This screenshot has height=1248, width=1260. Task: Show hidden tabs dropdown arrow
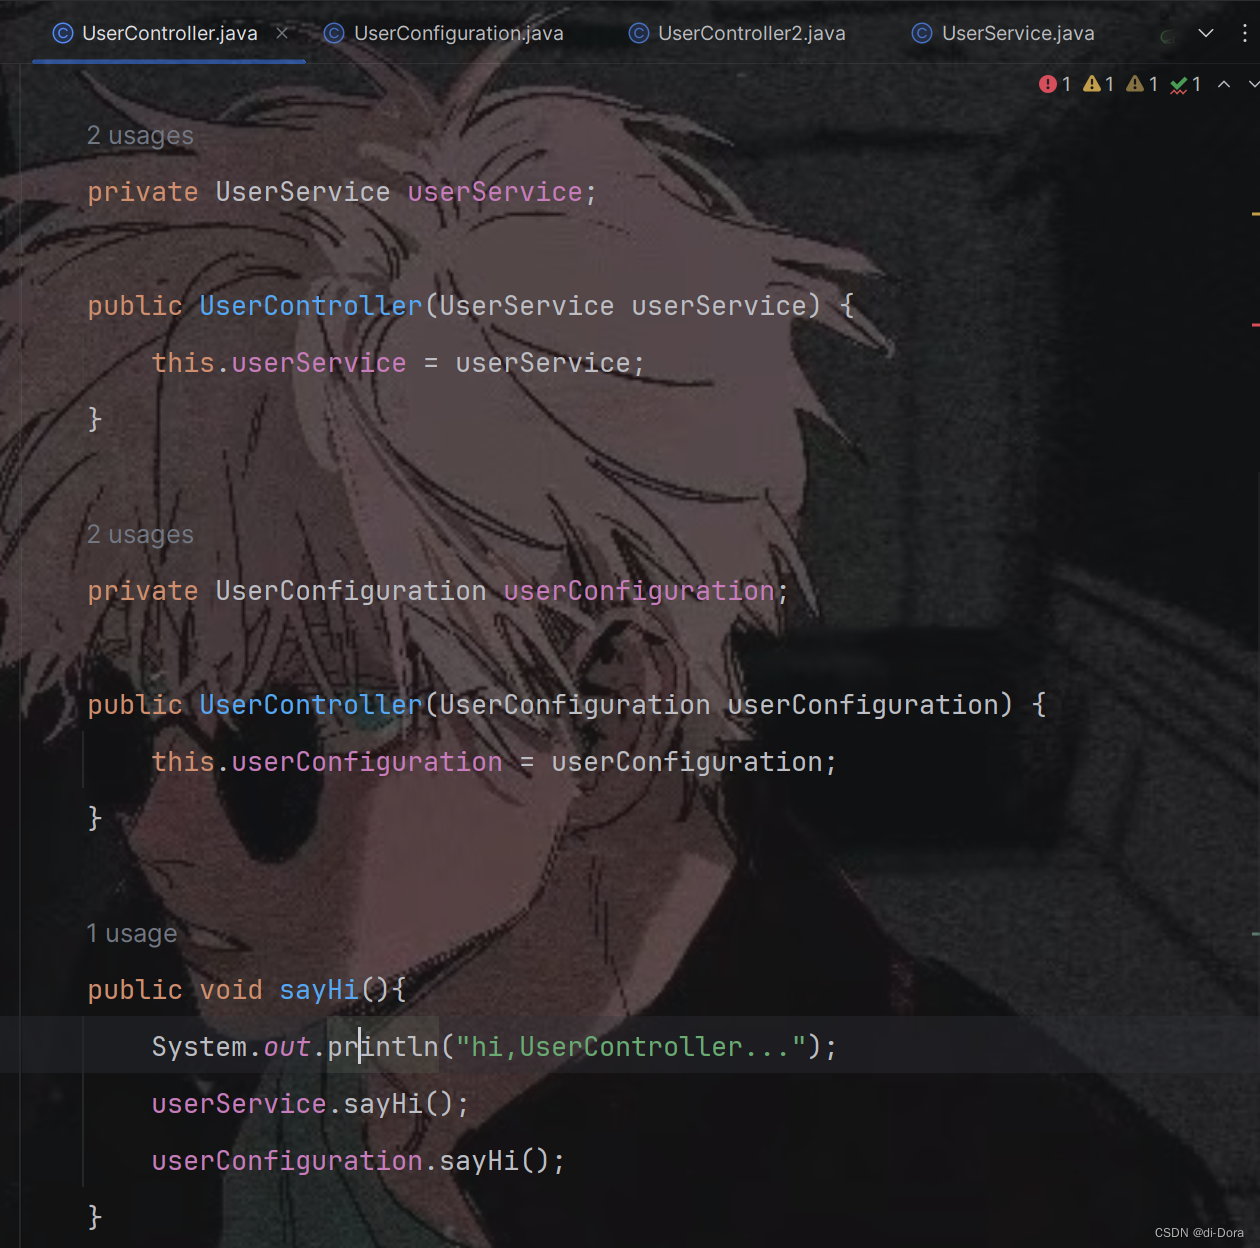click(x=1206, y=33)
